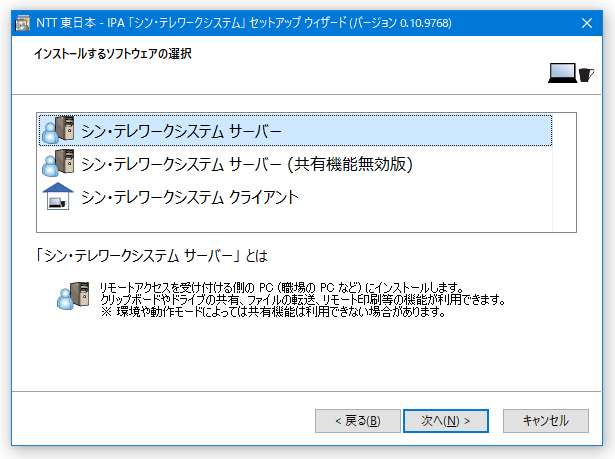Proceed with the 次へ(N) button
This screenshot has width=615, height=459.
pyautogui.click(x=446, y=421)
